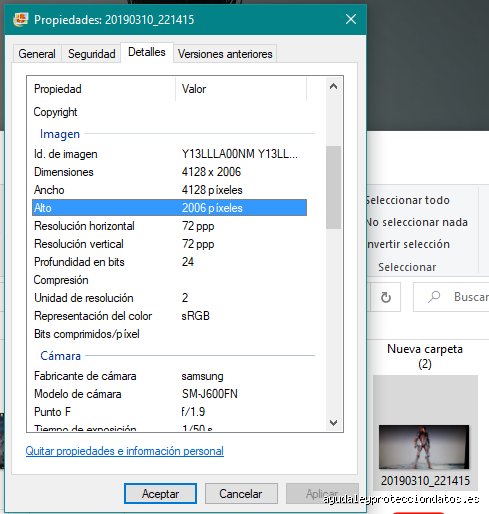Select the Detalles tab
This screenshot has width=489, height=514.
click(x=147, y=52)
